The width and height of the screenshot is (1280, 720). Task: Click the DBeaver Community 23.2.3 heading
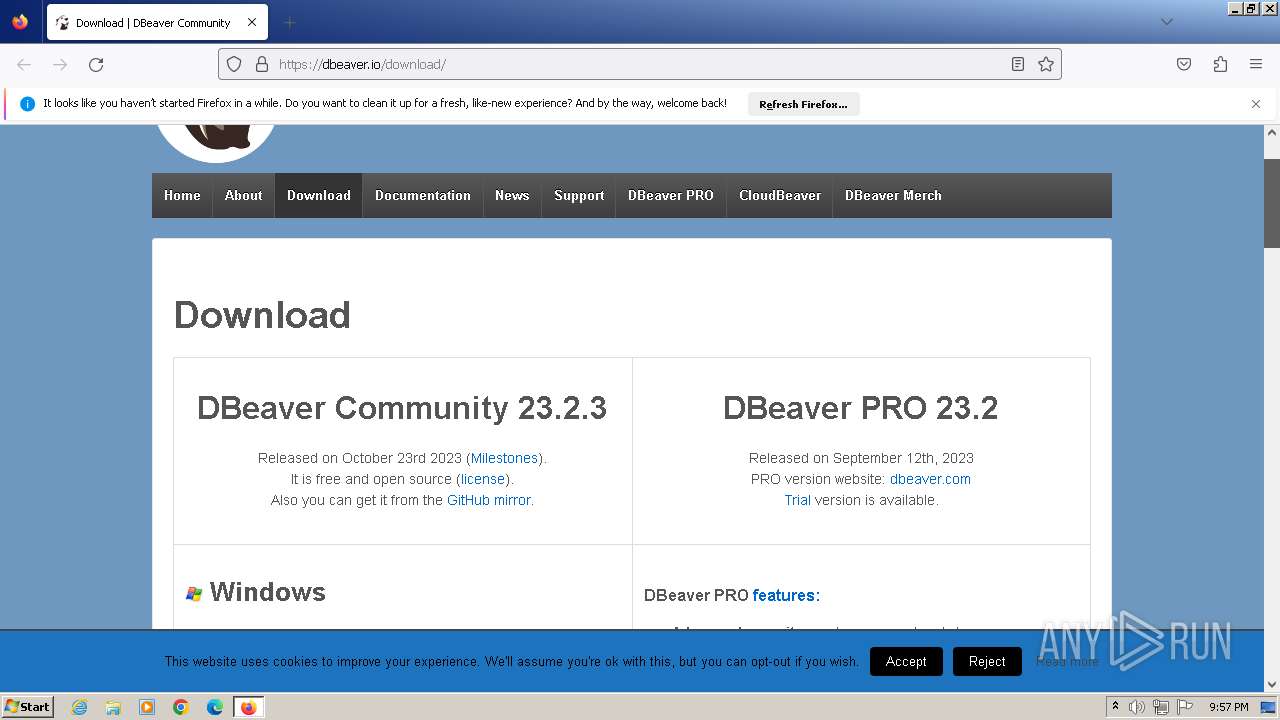[x=402, y=408]
